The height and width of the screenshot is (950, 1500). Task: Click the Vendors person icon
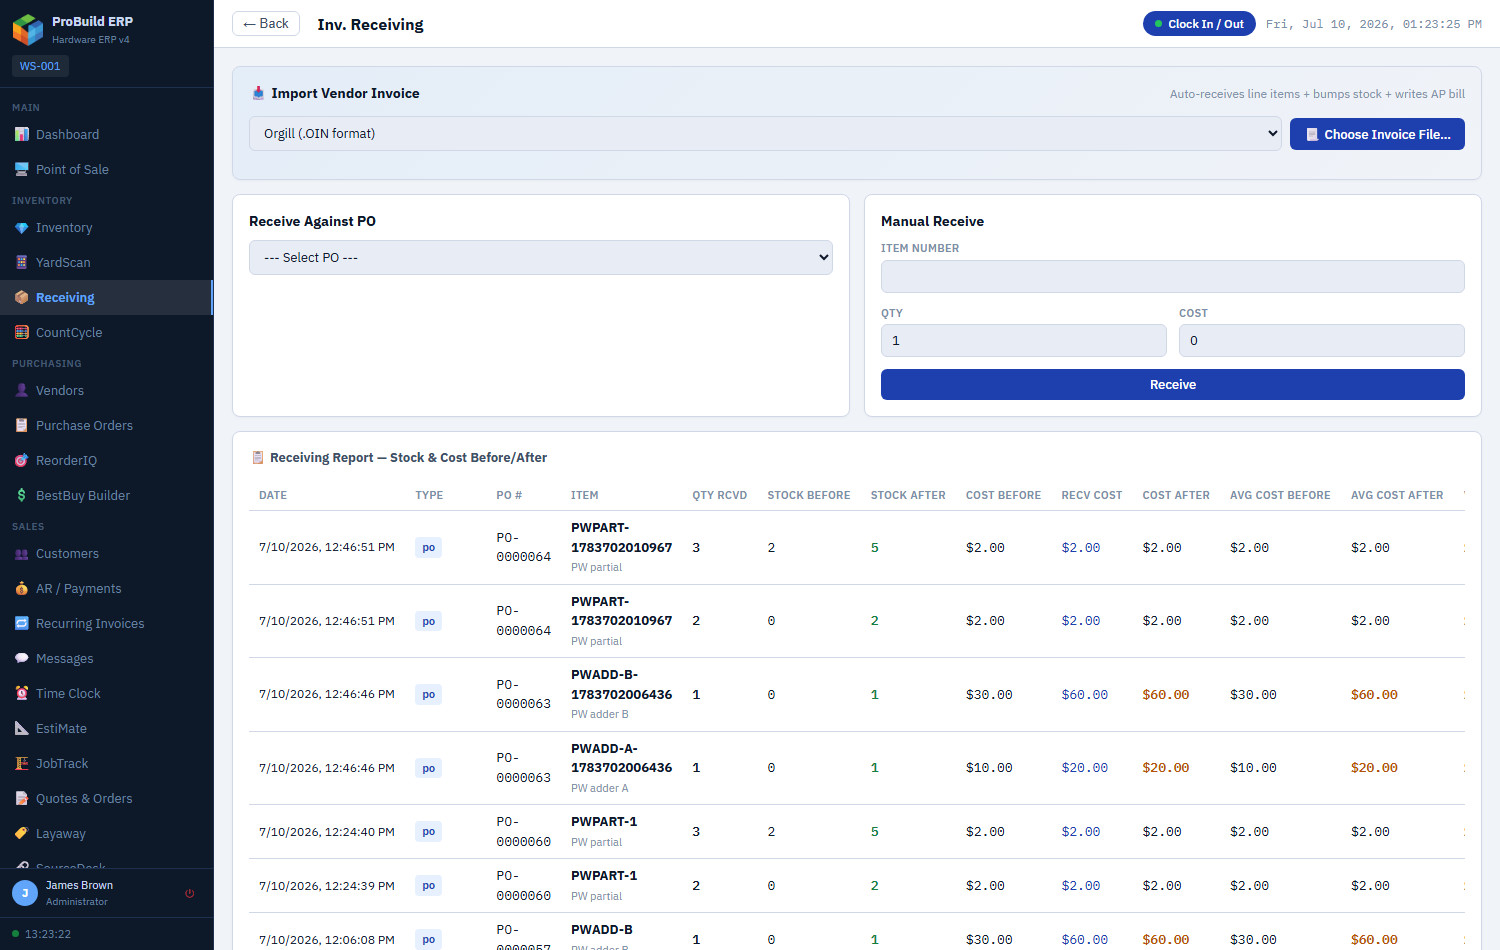click(21, 390)
